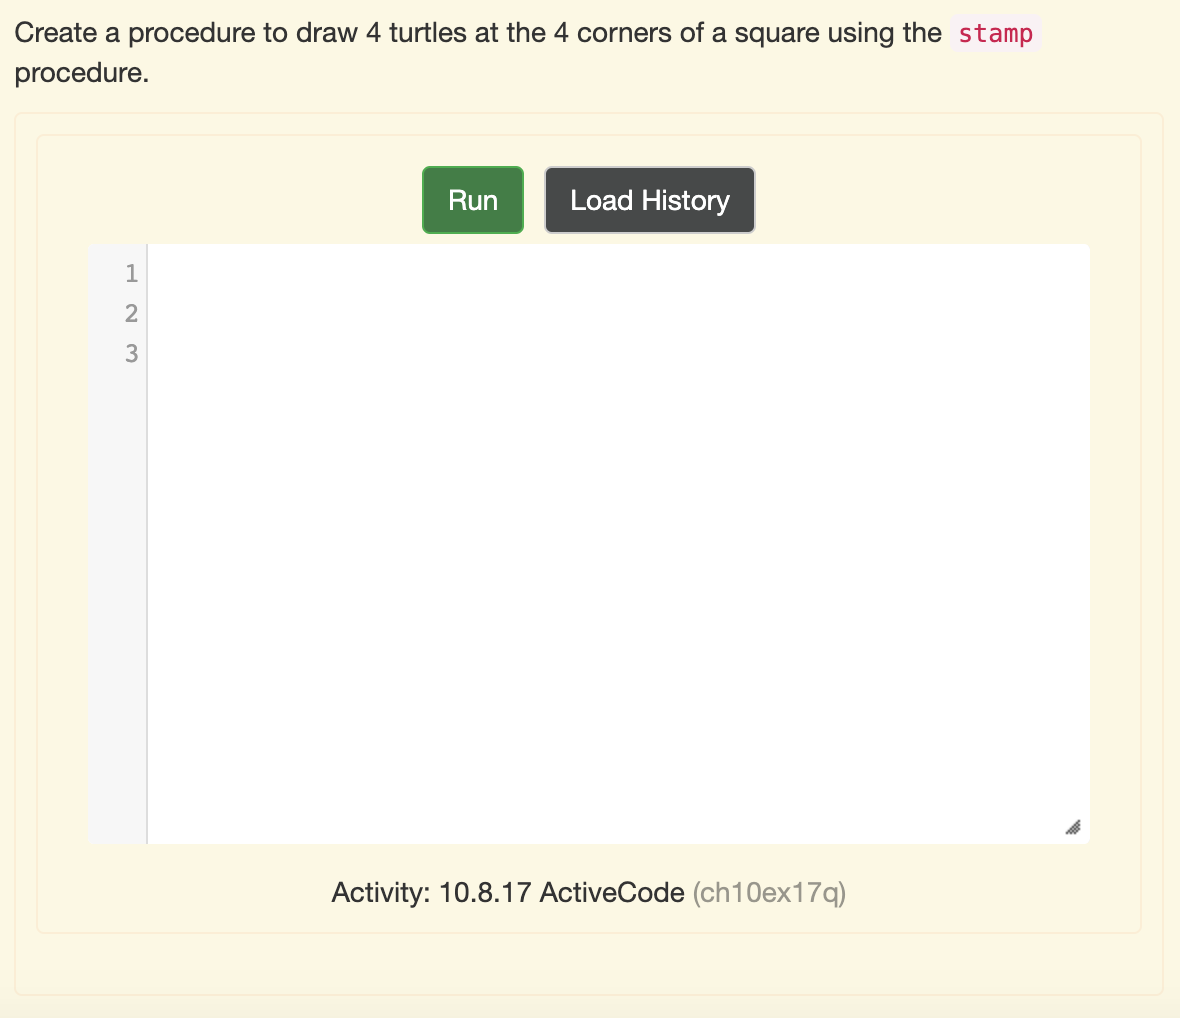Click line number 1 in the editor gutter
Screen dimensions: 1180x1018
click(x=130, y=273)
